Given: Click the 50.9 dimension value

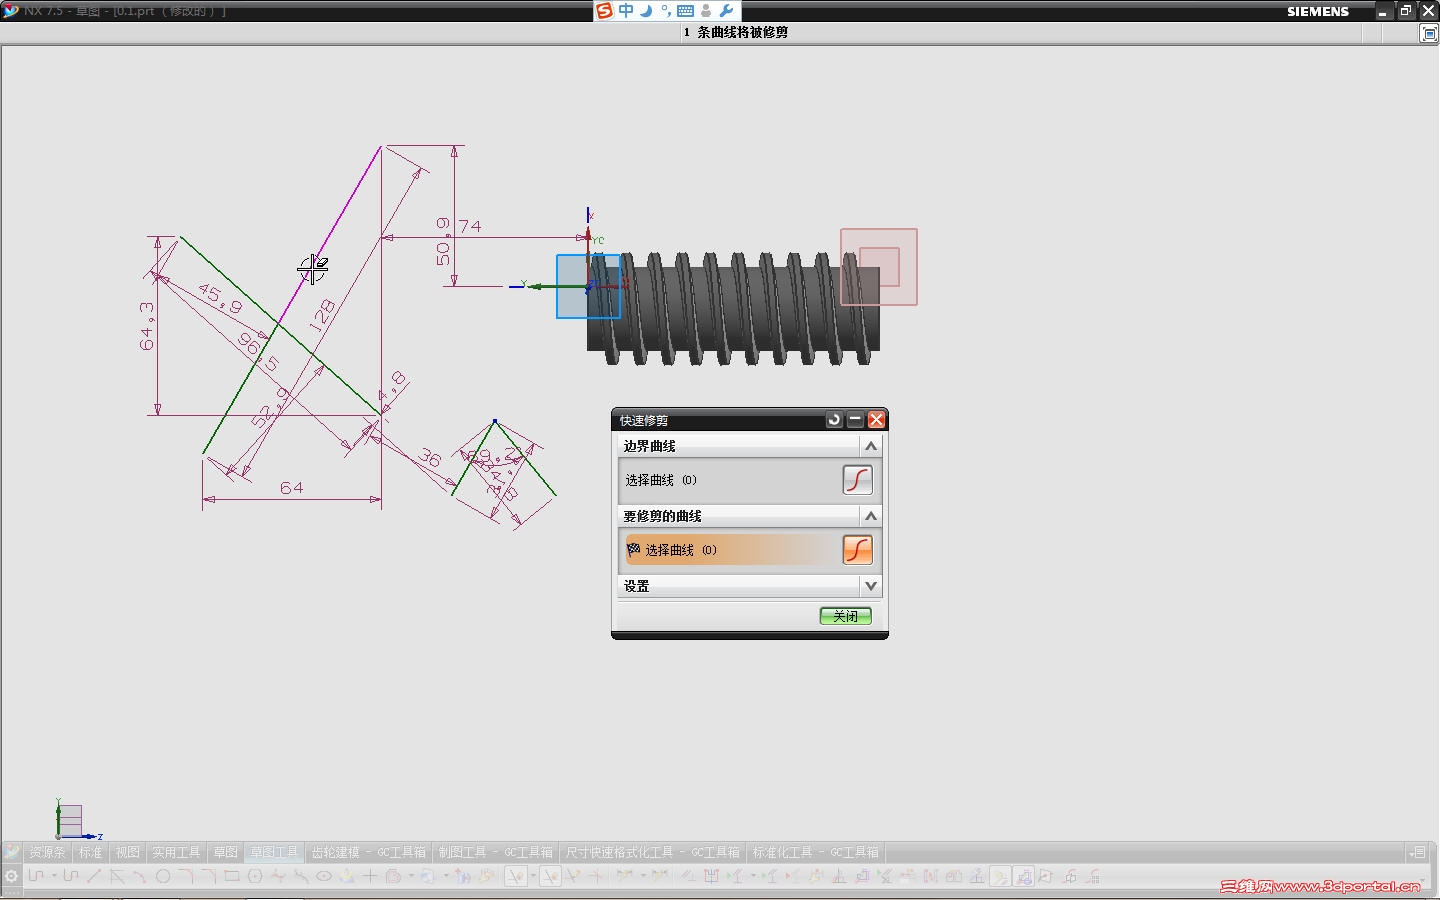Looking at the screenshot, I should click(443, 242).
